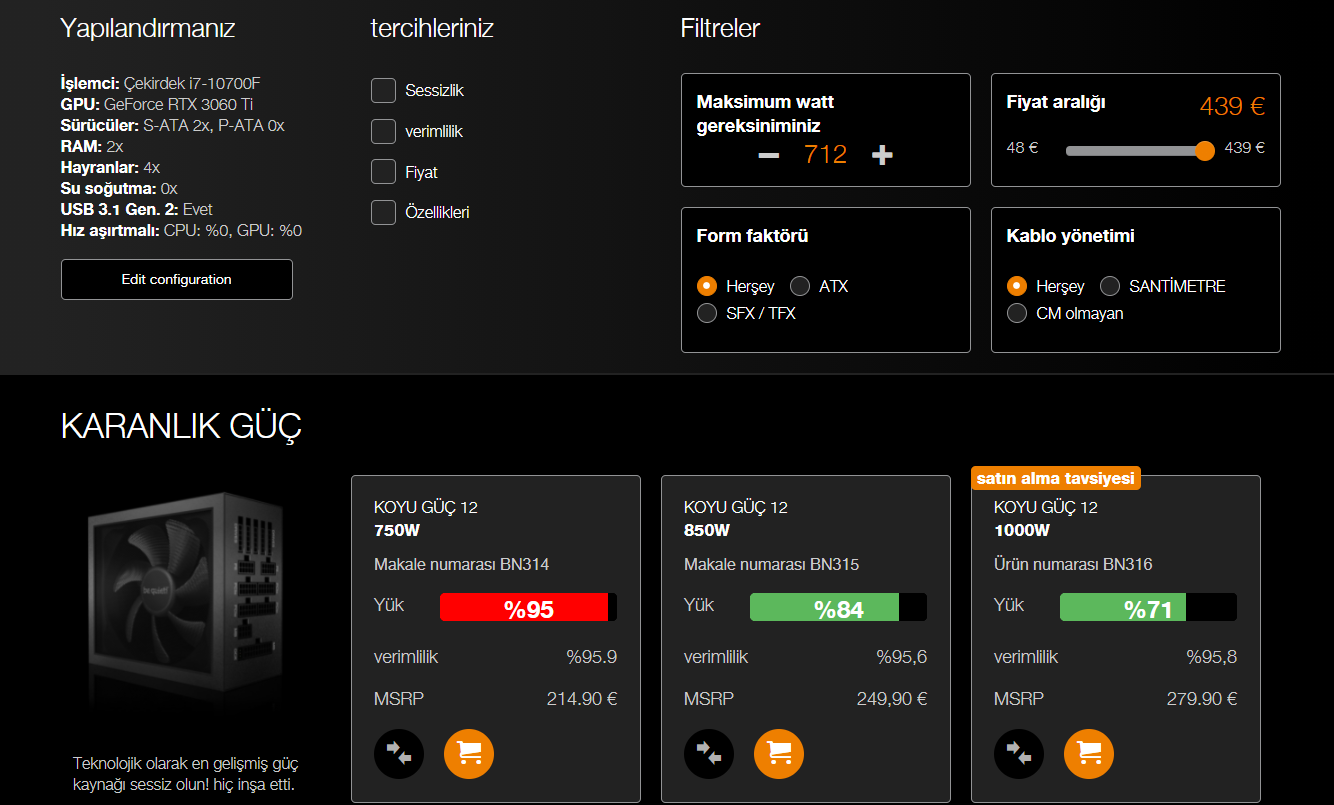Screen dimensions: 1334x805
Task: Click the 48 € minimum price label
Action: 1022,148
